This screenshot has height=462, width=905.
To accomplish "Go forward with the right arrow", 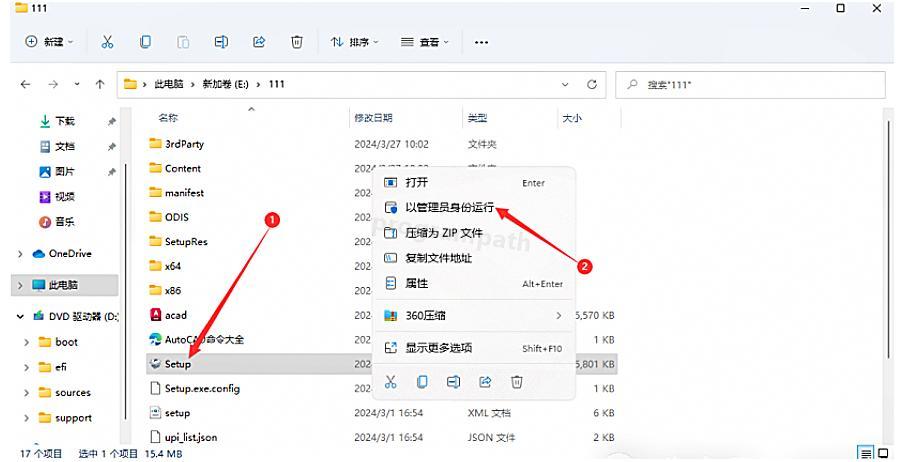I will tap(53, 84).
